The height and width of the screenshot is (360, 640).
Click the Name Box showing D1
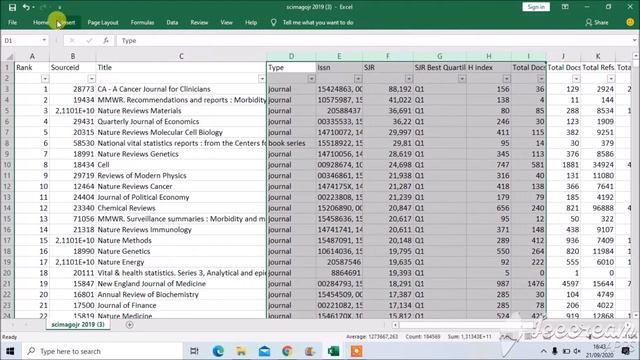21,40
